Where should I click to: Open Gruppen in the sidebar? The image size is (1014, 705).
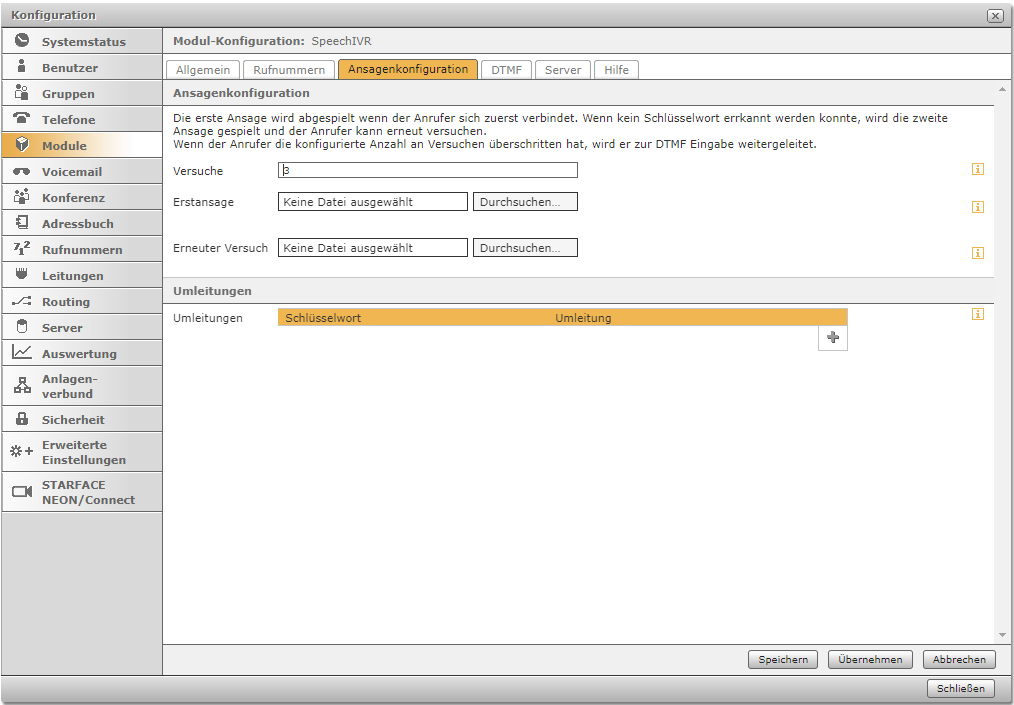point(82,93)
